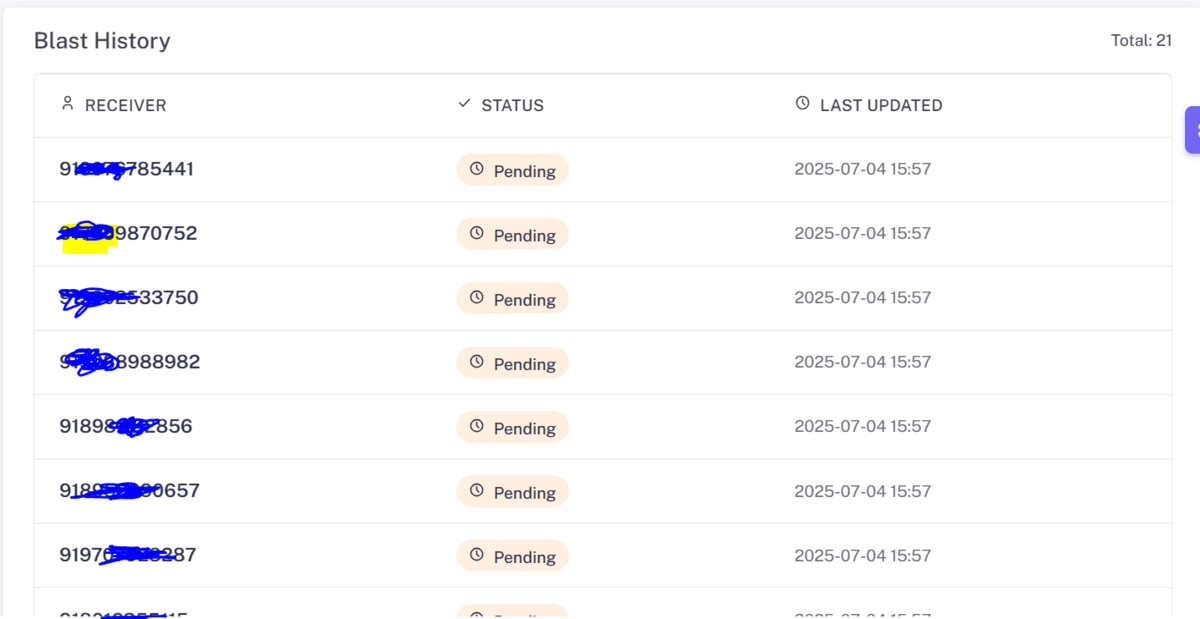This screenshot has height=619, width=1200.
Task: Select receiver number ending 8988982
Action: coord(130,362)
